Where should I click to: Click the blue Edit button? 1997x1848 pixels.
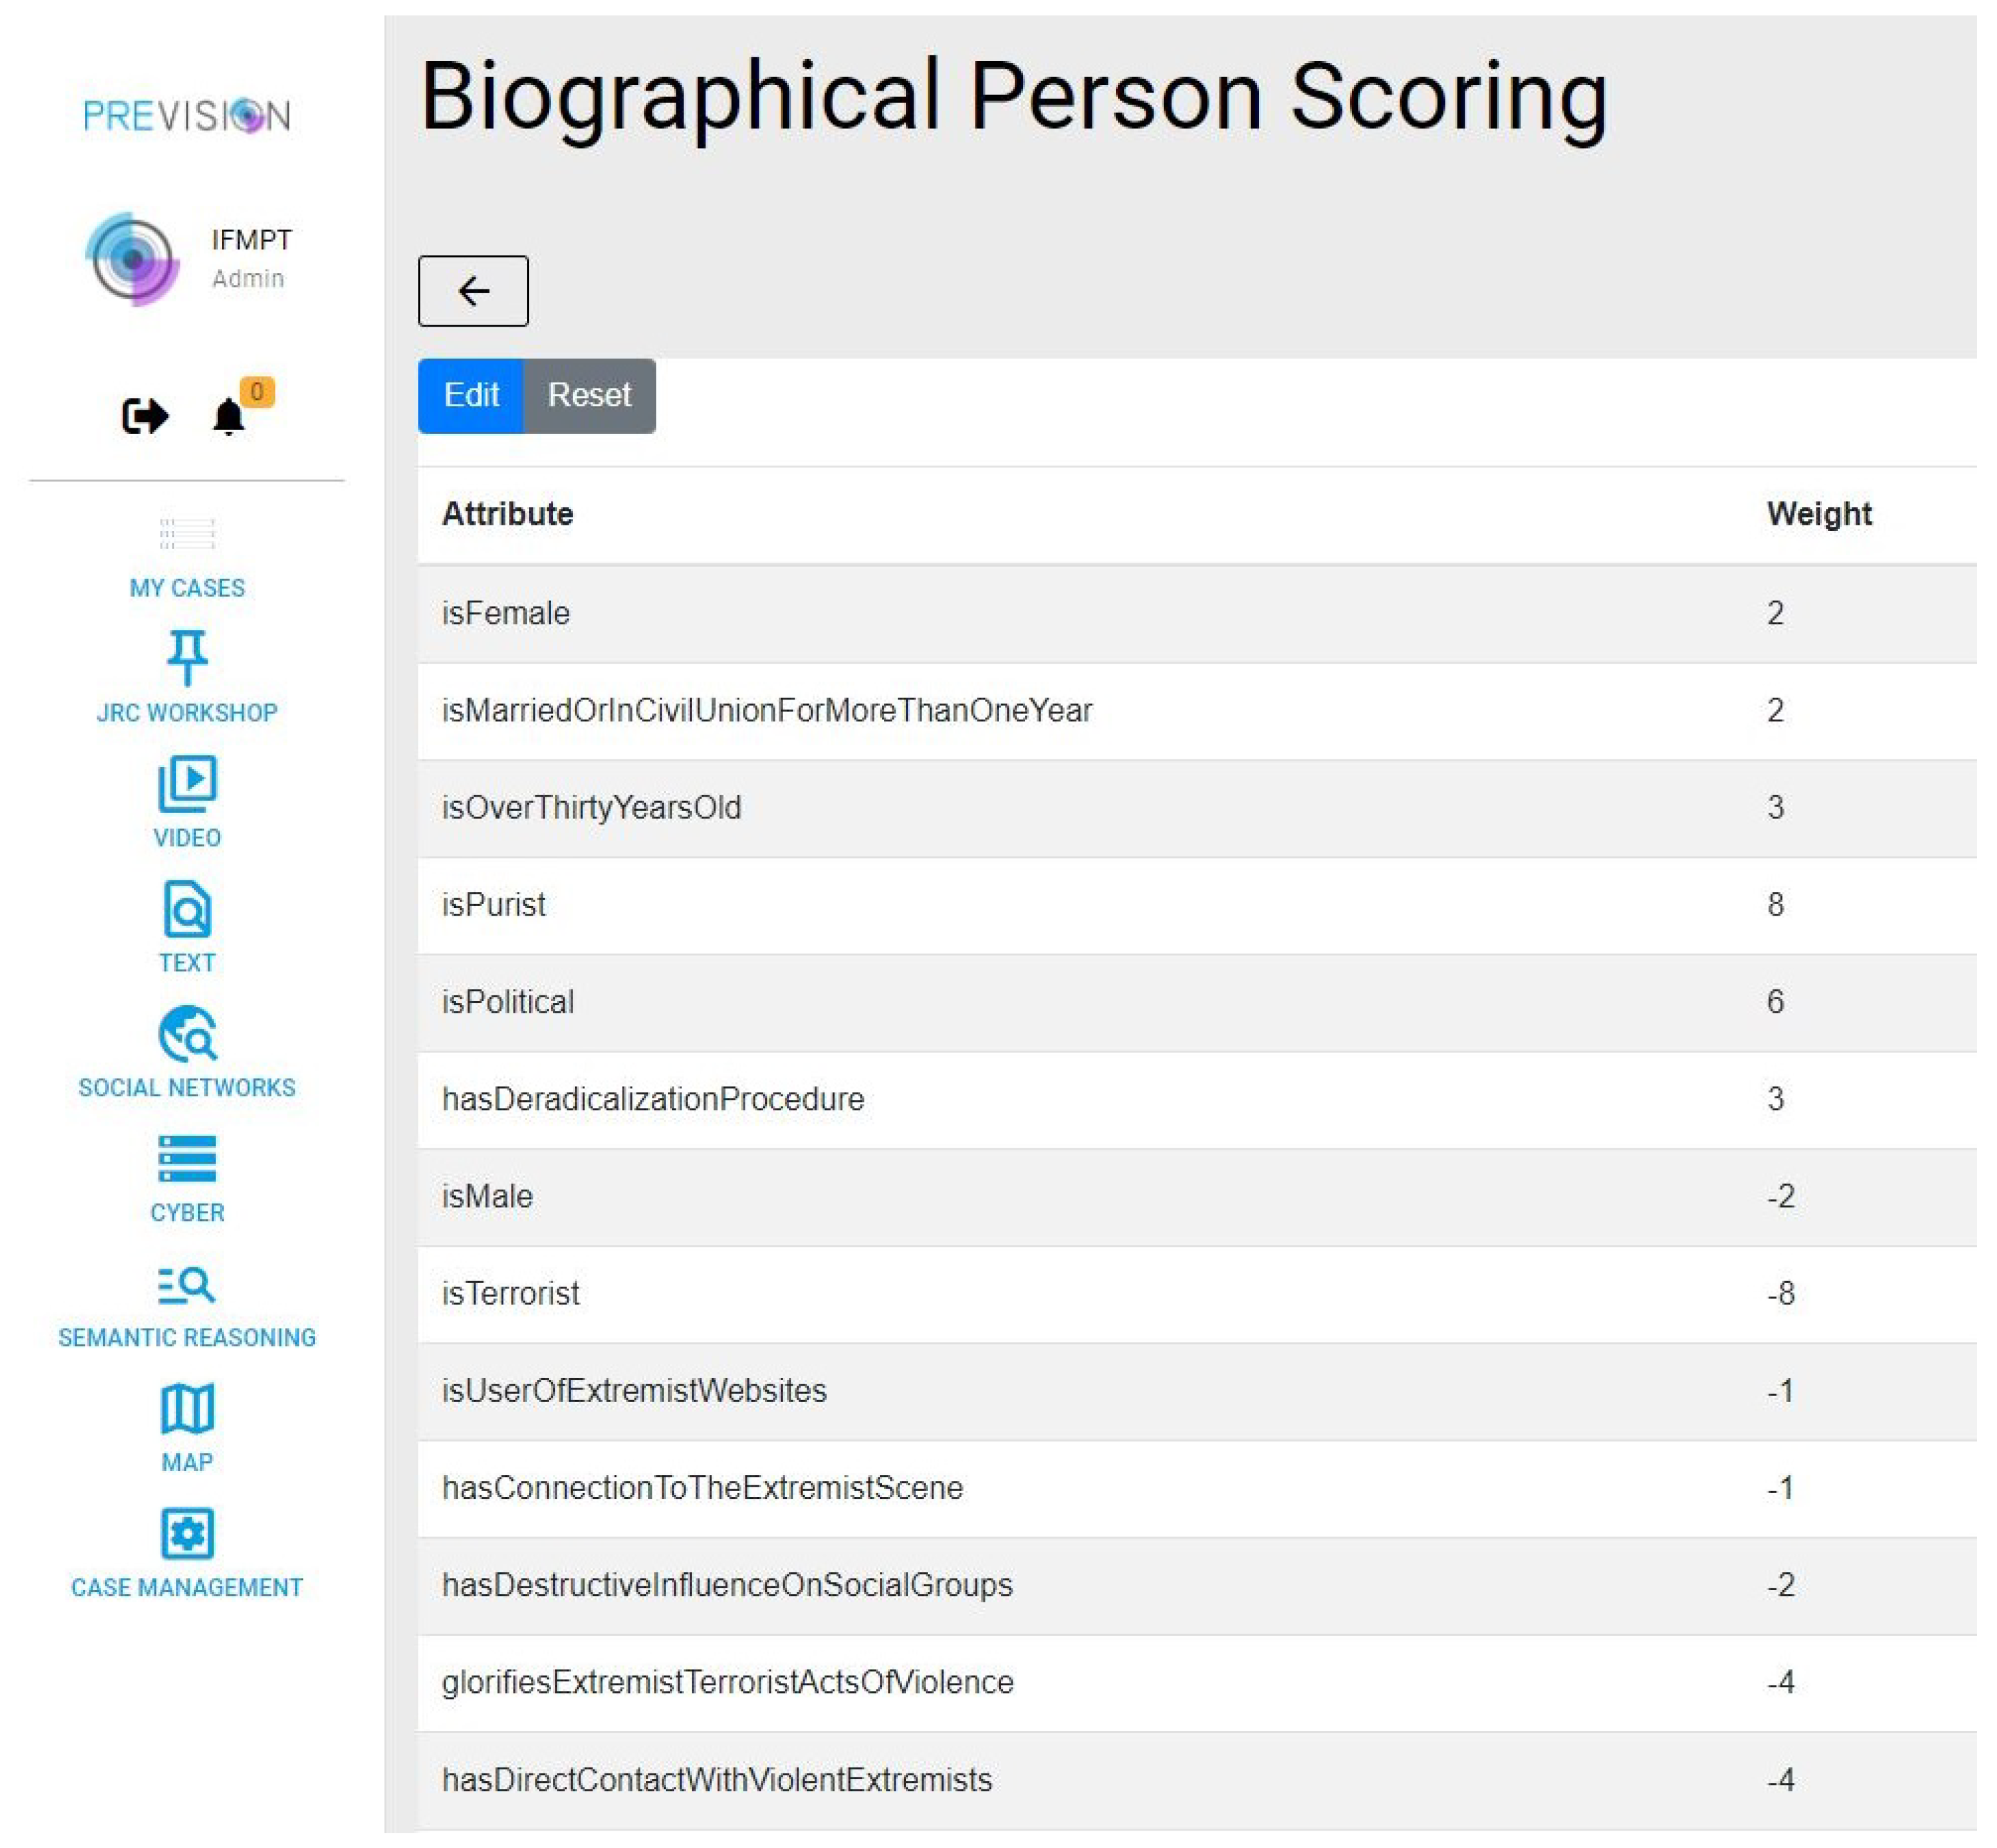pyautogui.click(x=471, y=395)
